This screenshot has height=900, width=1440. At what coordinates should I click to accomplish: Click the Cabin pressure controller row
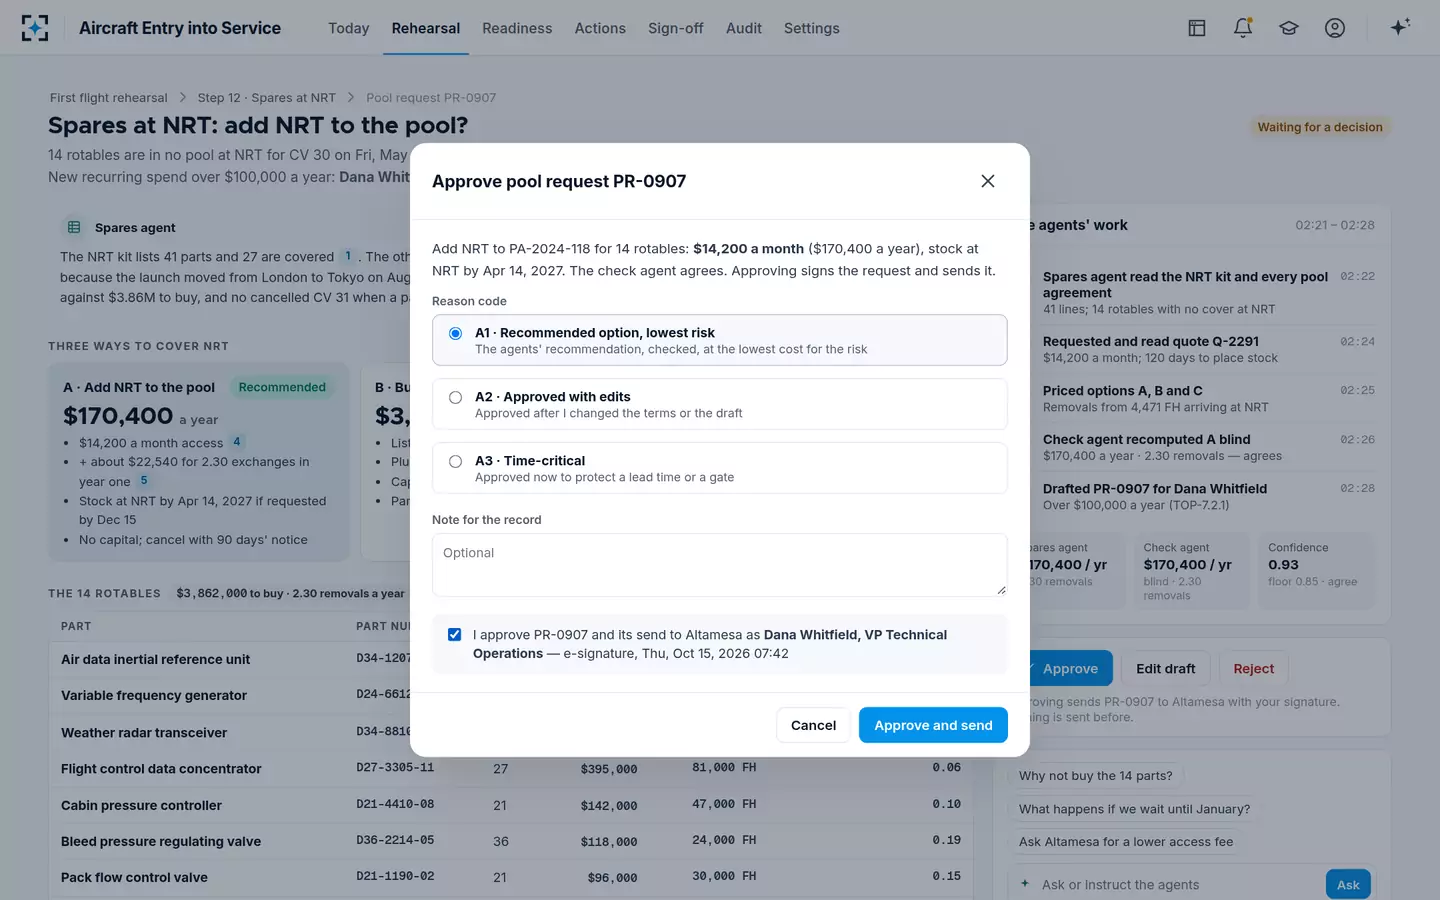[x=510, y=805]
